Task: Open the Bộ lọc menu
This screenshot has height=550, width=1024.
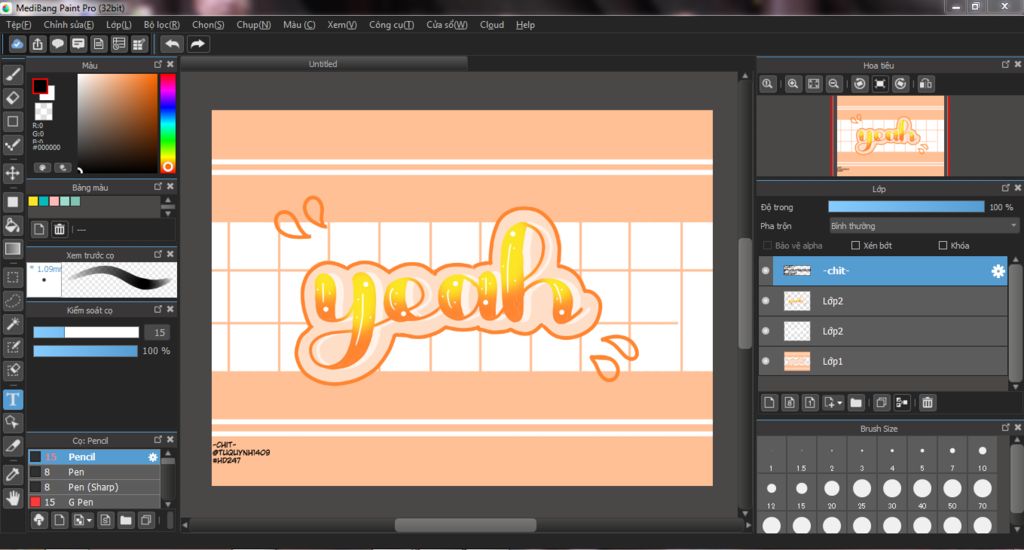Action: [161, 25]
